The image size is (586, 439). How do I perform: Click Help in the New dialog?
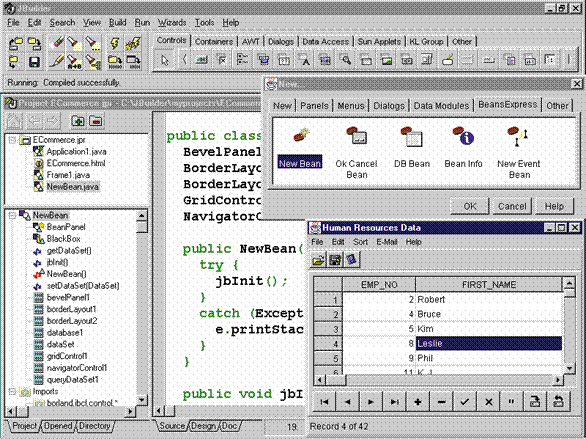554,206
